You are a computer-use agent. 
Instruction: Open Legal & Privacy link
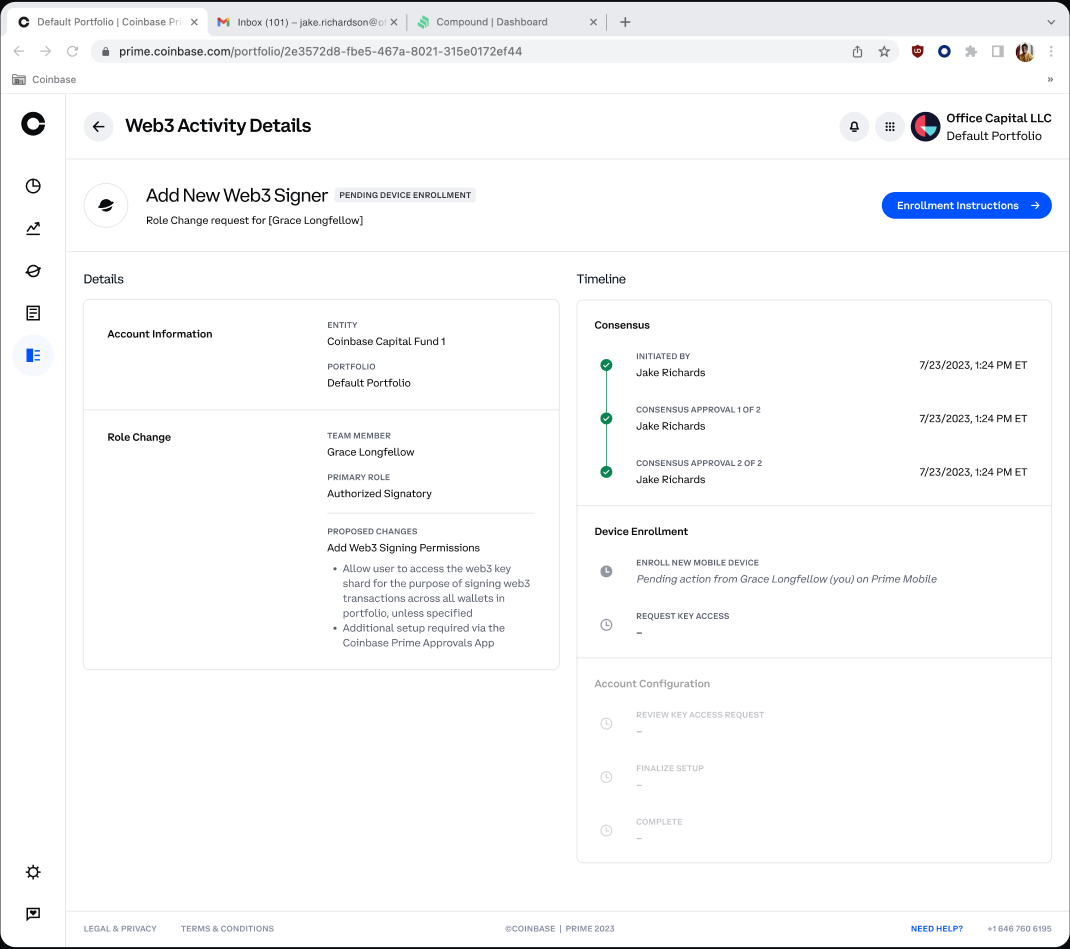point(120,929)
